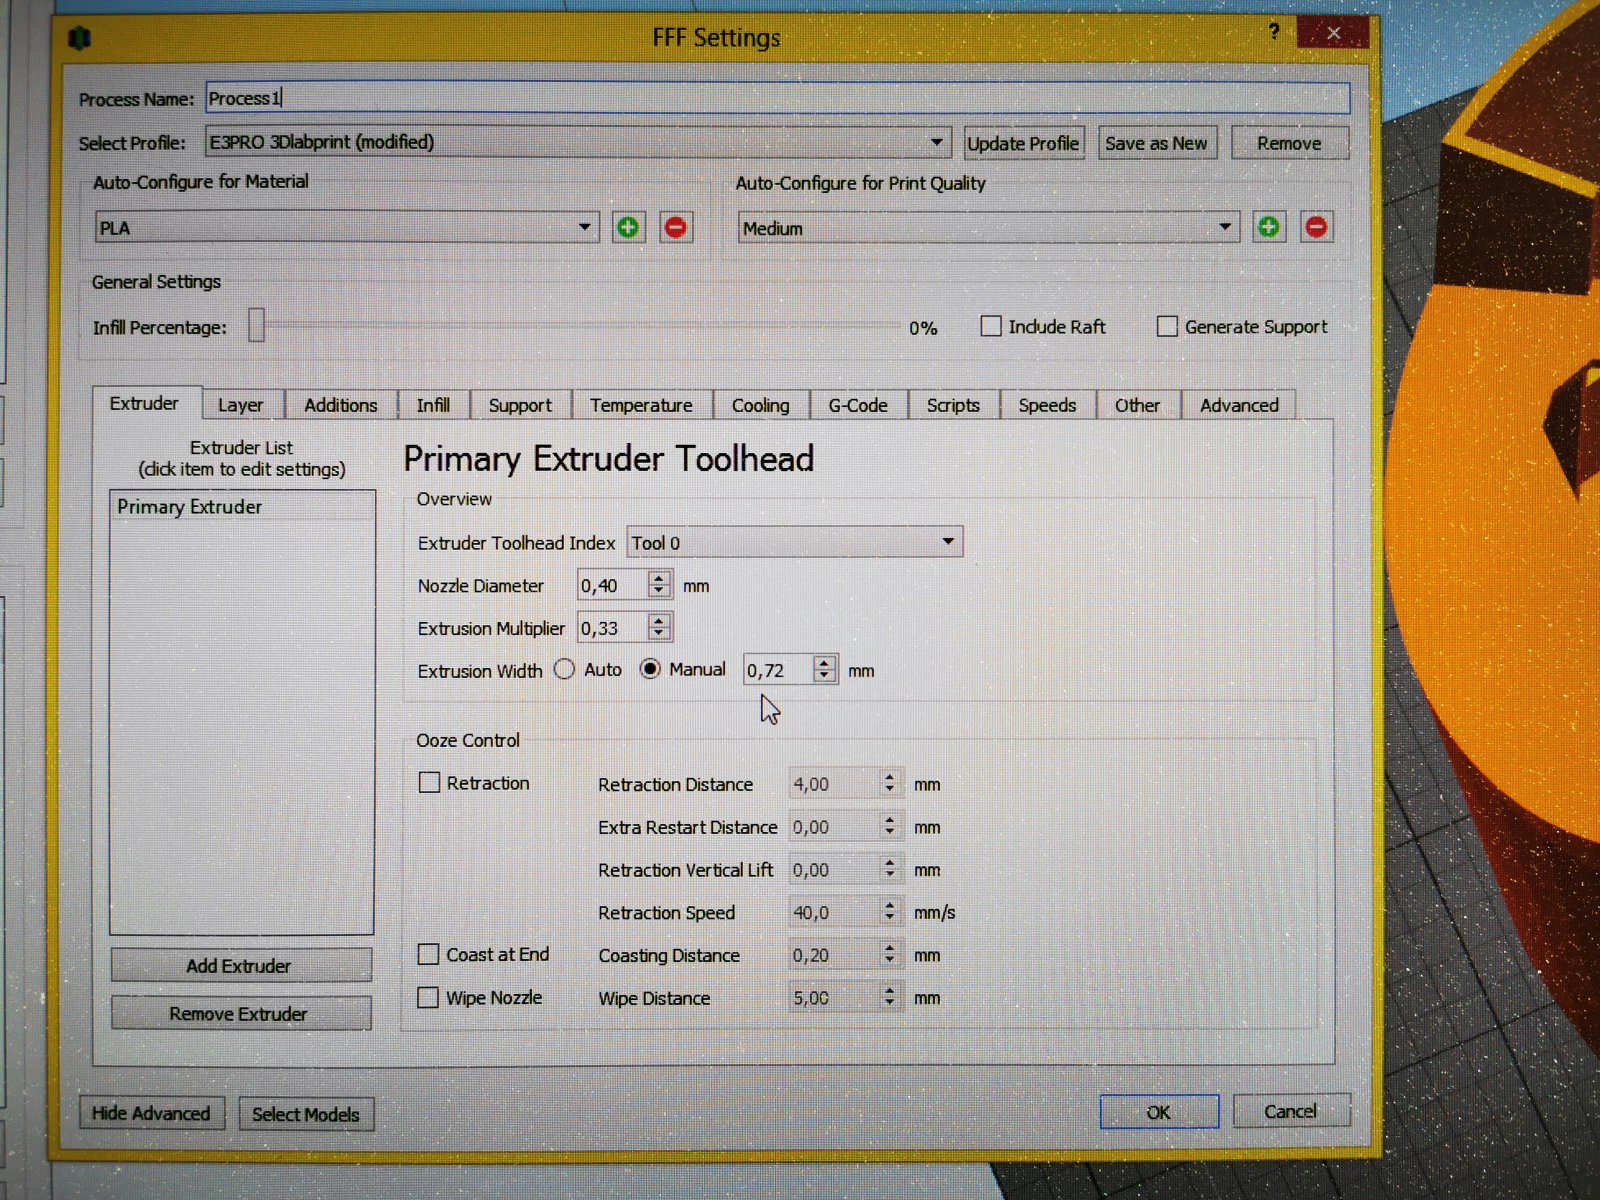Switch to the Layer tab
Viewport: 1600px width, 1200px height.
pyautogui.click(x=241, y=405)
